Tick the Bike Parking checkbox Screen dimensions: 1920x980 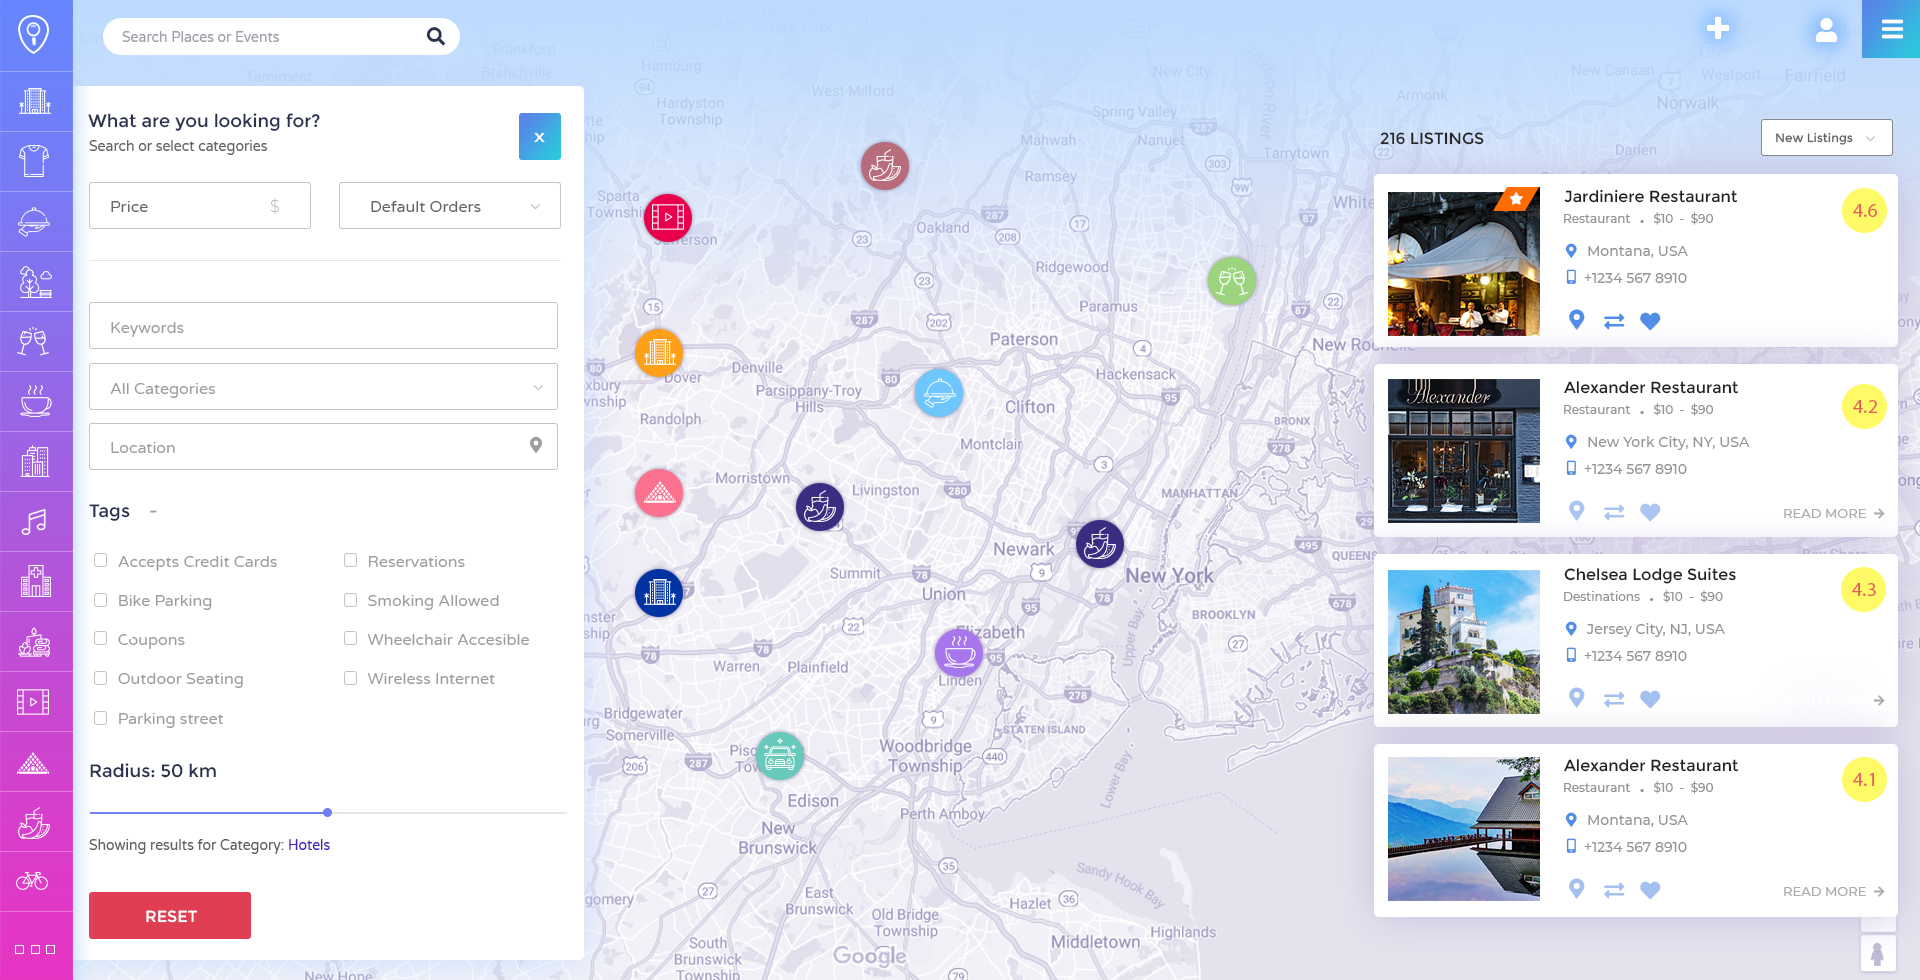(100, 599)
